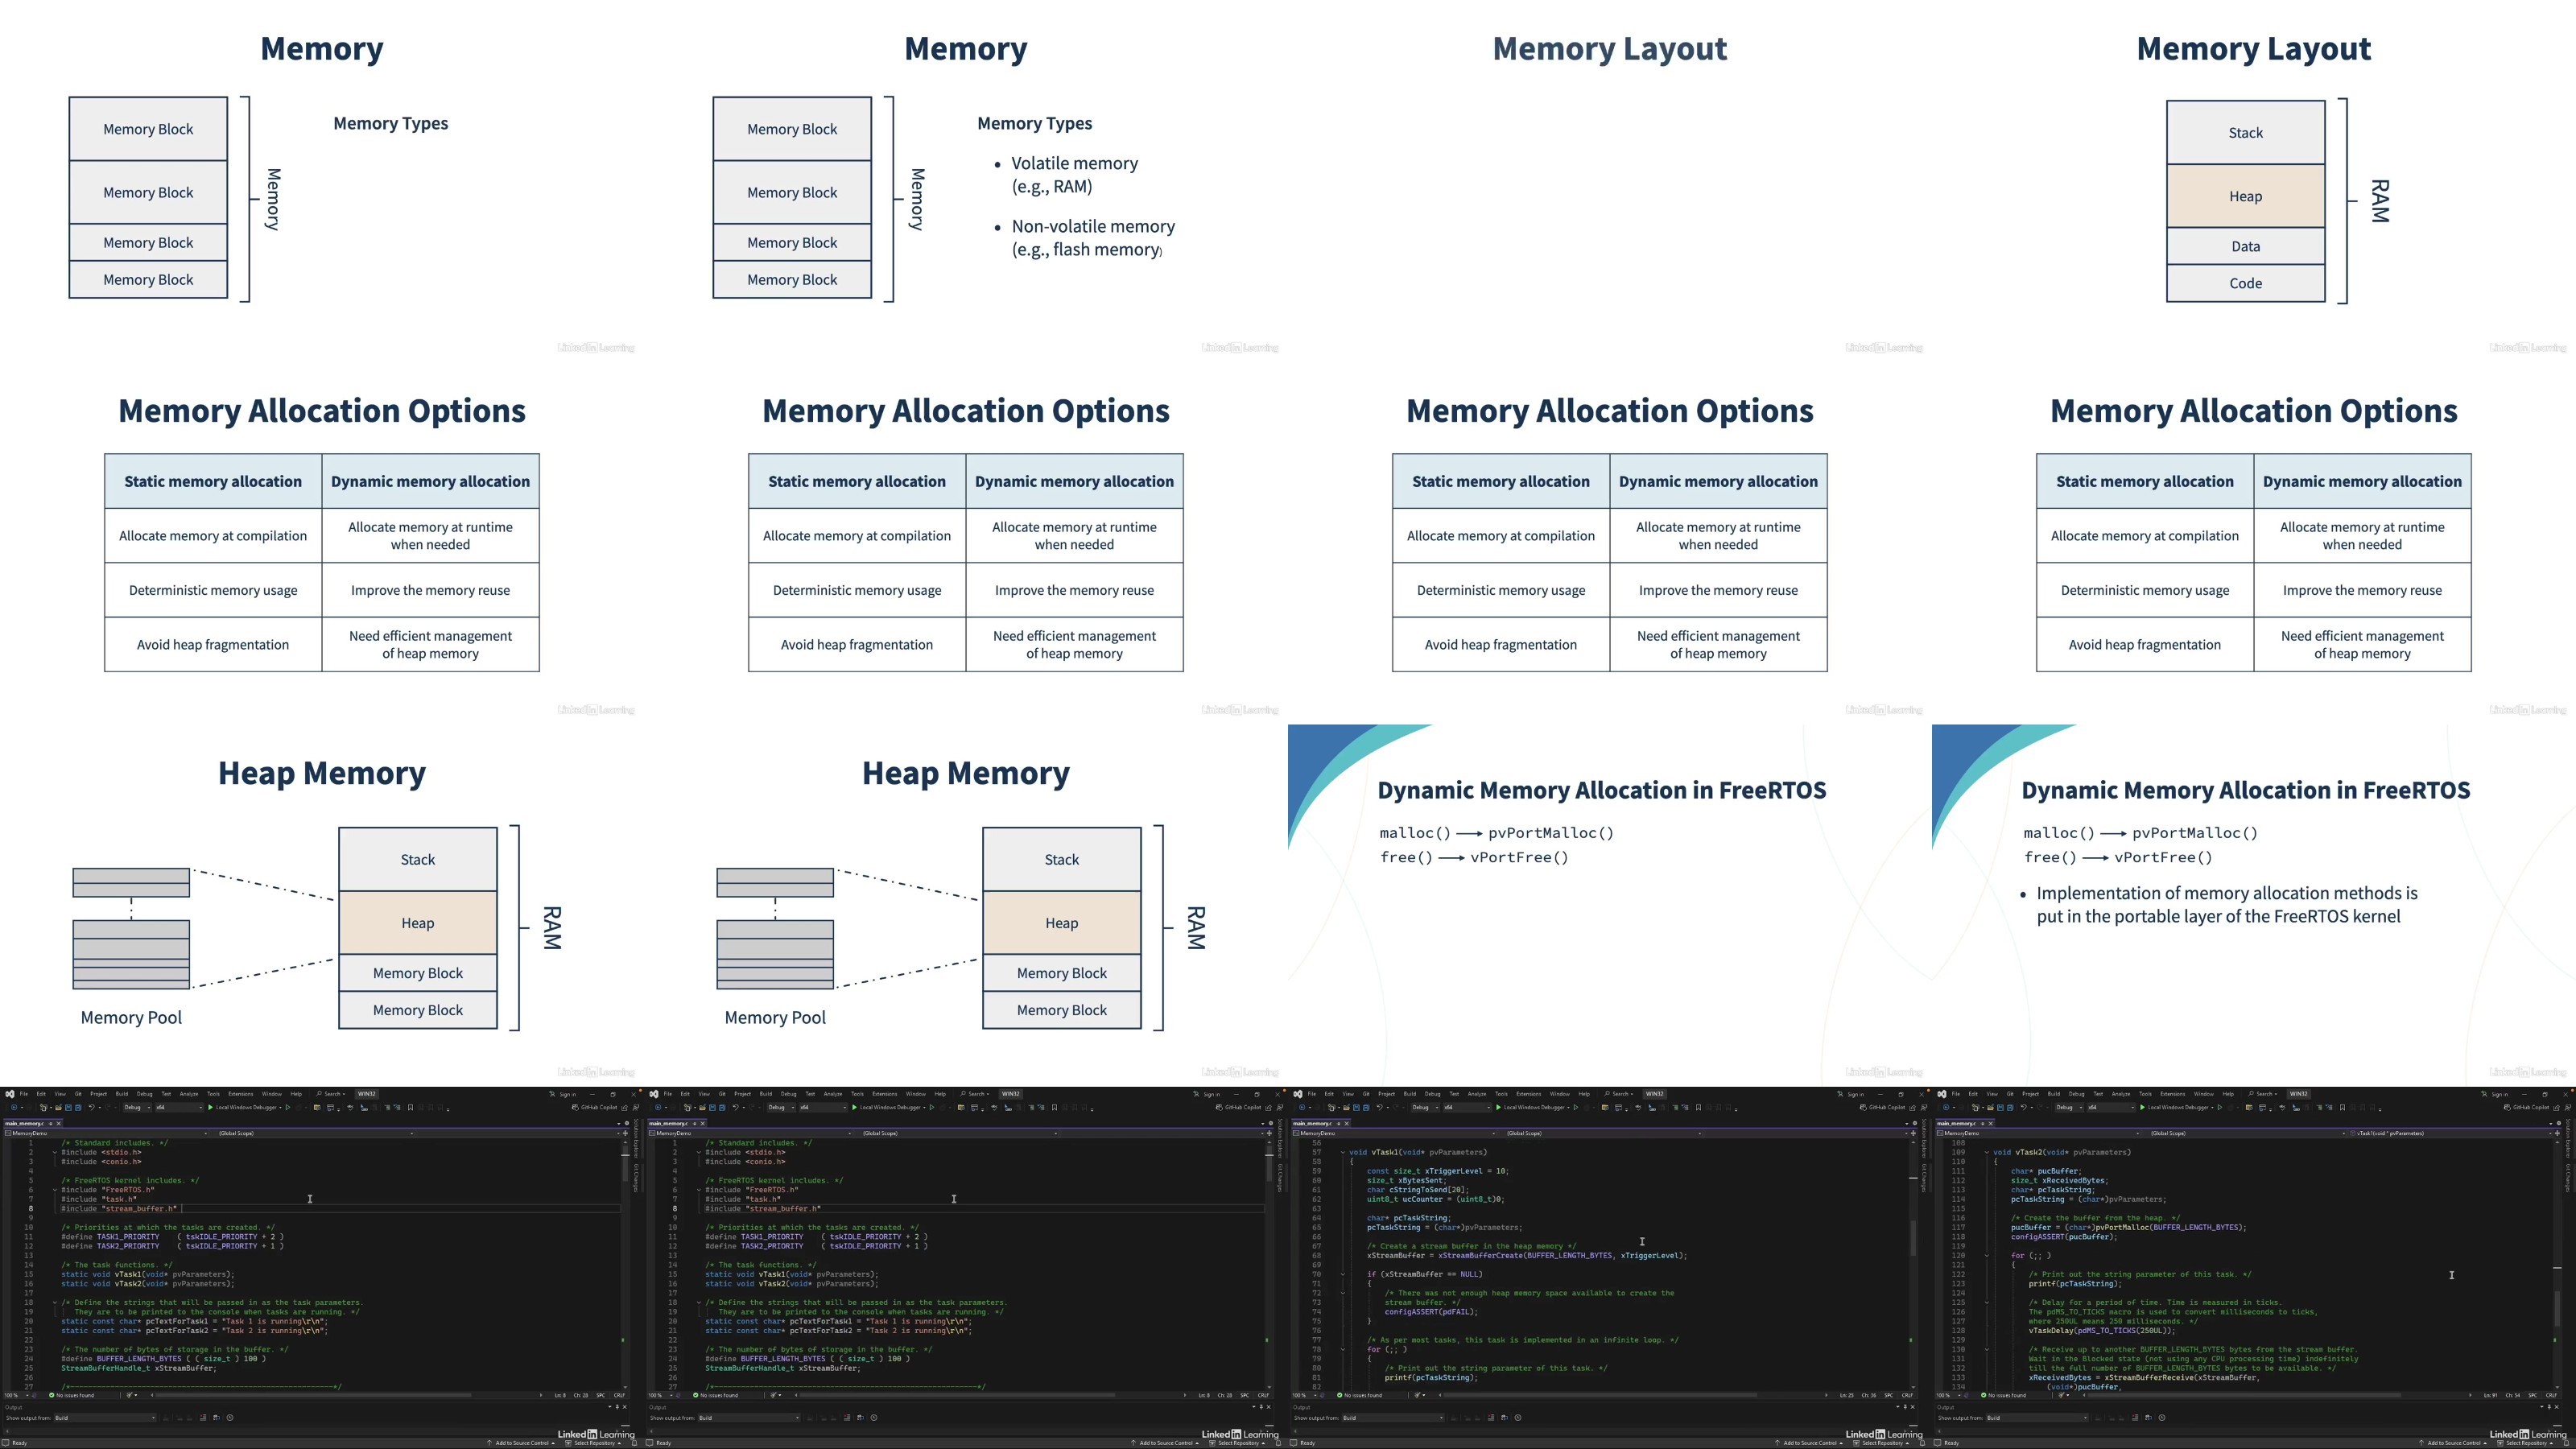2576x1449 pixels.
Task: Toggle Output panel auto-hide pin in vTask2 window
Action: [2550, 1407]
